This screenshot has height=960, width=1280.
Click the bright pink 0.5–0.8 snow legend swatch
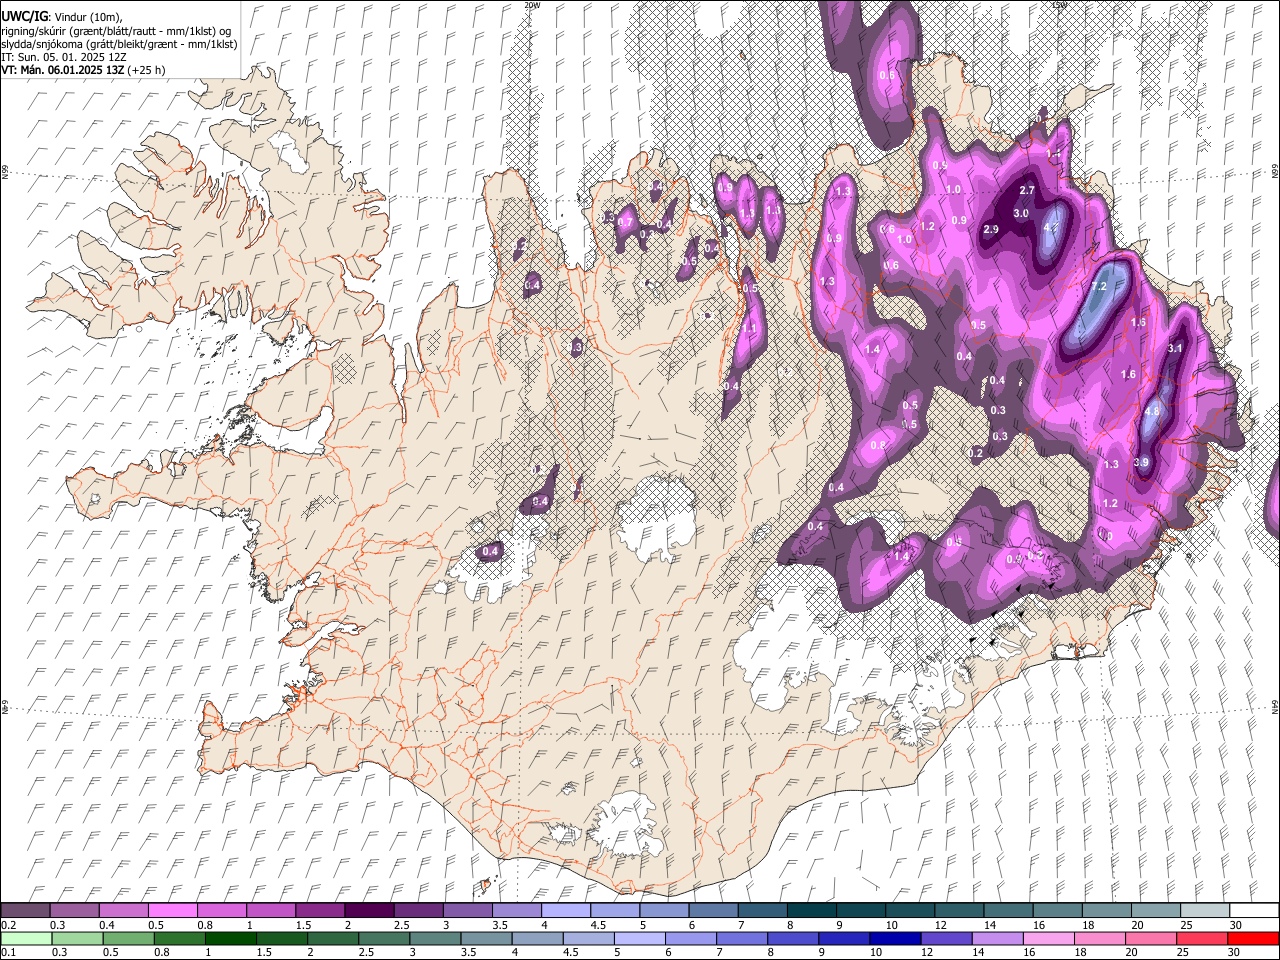click(172, 910)
